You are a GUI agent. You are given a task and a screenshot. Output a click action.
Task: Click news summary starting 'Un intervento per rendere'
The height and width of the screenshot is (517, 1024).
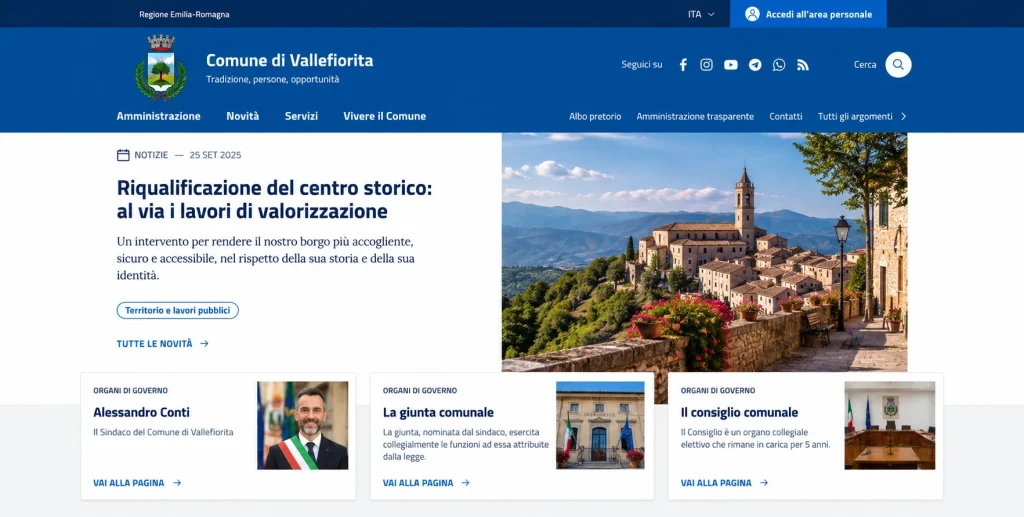tap(266, 258)
